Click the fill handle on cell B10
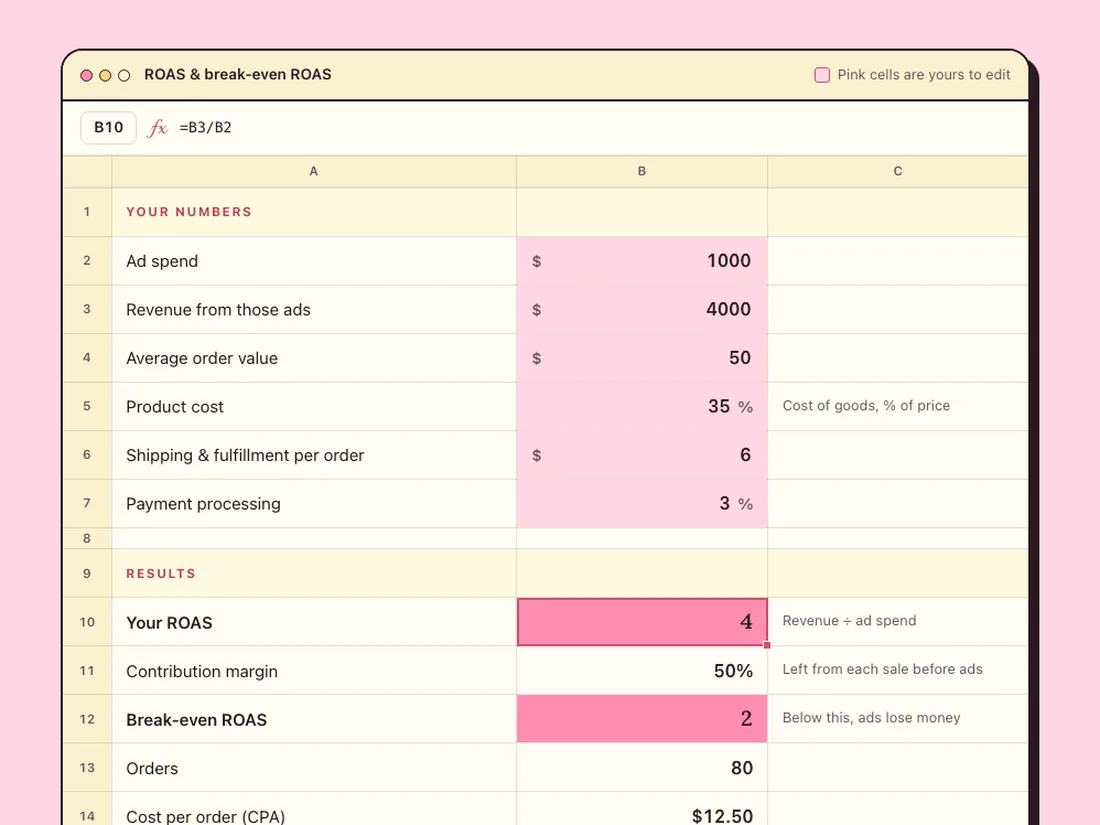The height and width of the screenshot is (825, 1100). tap(767, 645)
